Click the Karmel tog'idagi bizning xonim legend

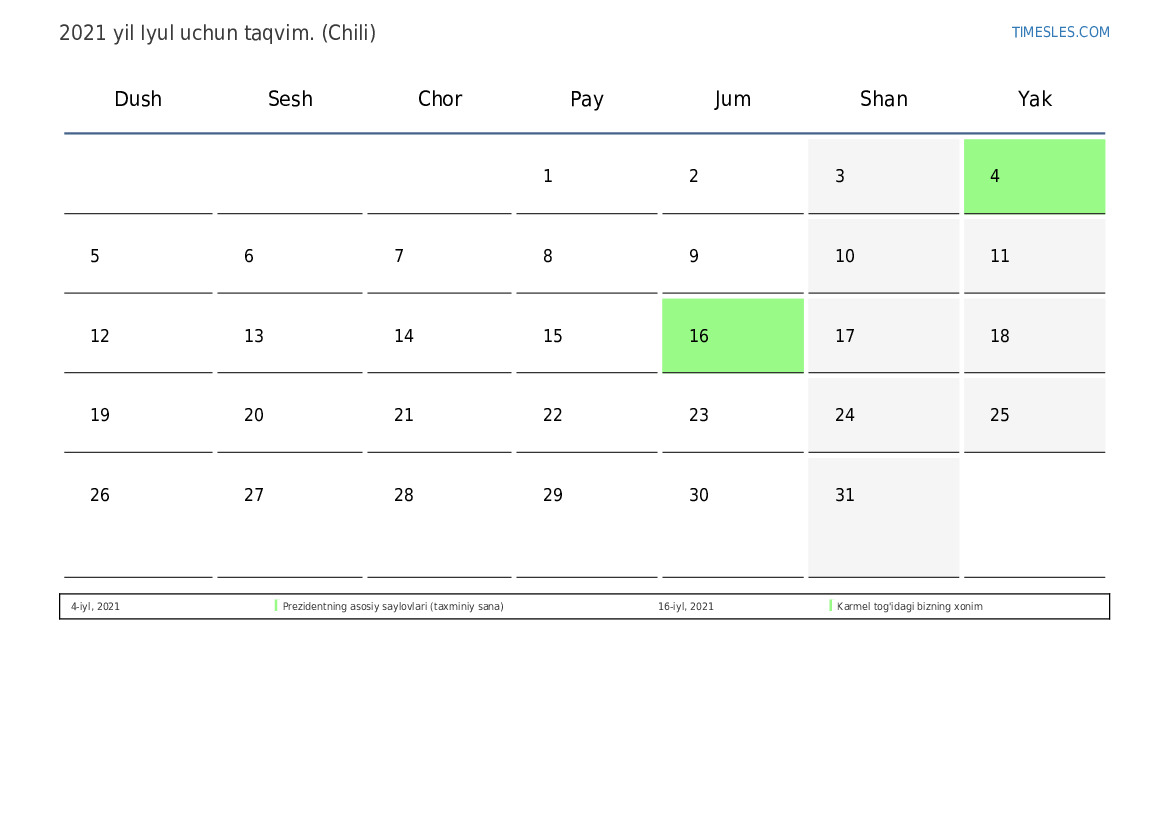pyautogui.click(x=909, y=607)
